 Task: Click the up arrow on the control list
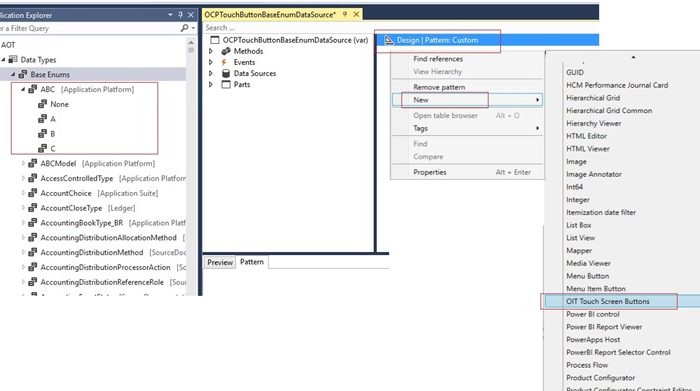[x=633, y=58]
